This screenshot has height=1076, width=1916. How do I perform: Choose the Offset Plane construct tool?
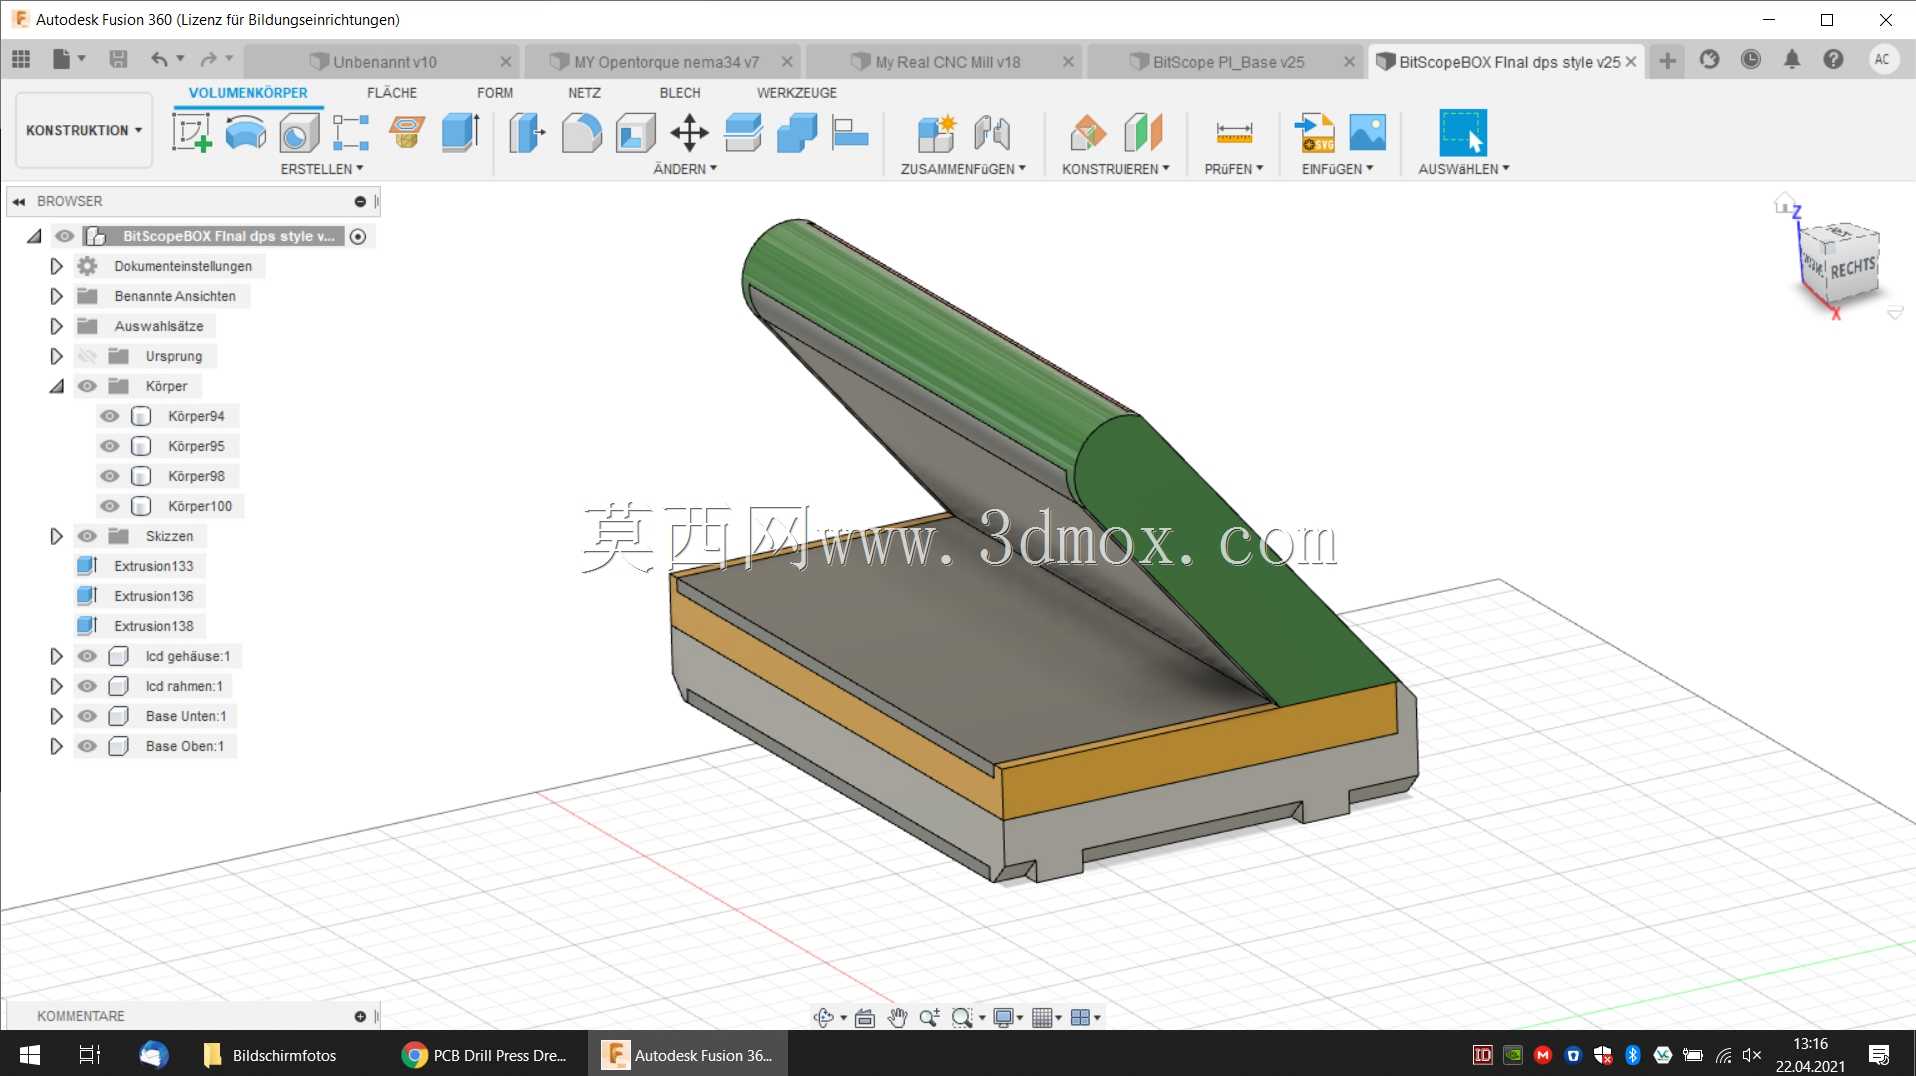click(1088, 132)
